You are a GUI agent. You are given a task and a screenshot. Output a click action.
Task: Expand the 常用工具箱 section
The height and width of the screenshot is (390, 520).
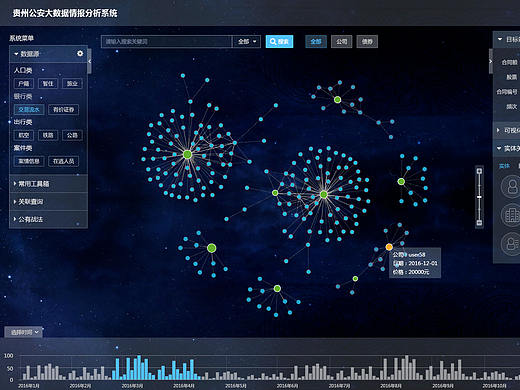coord(48,184)
